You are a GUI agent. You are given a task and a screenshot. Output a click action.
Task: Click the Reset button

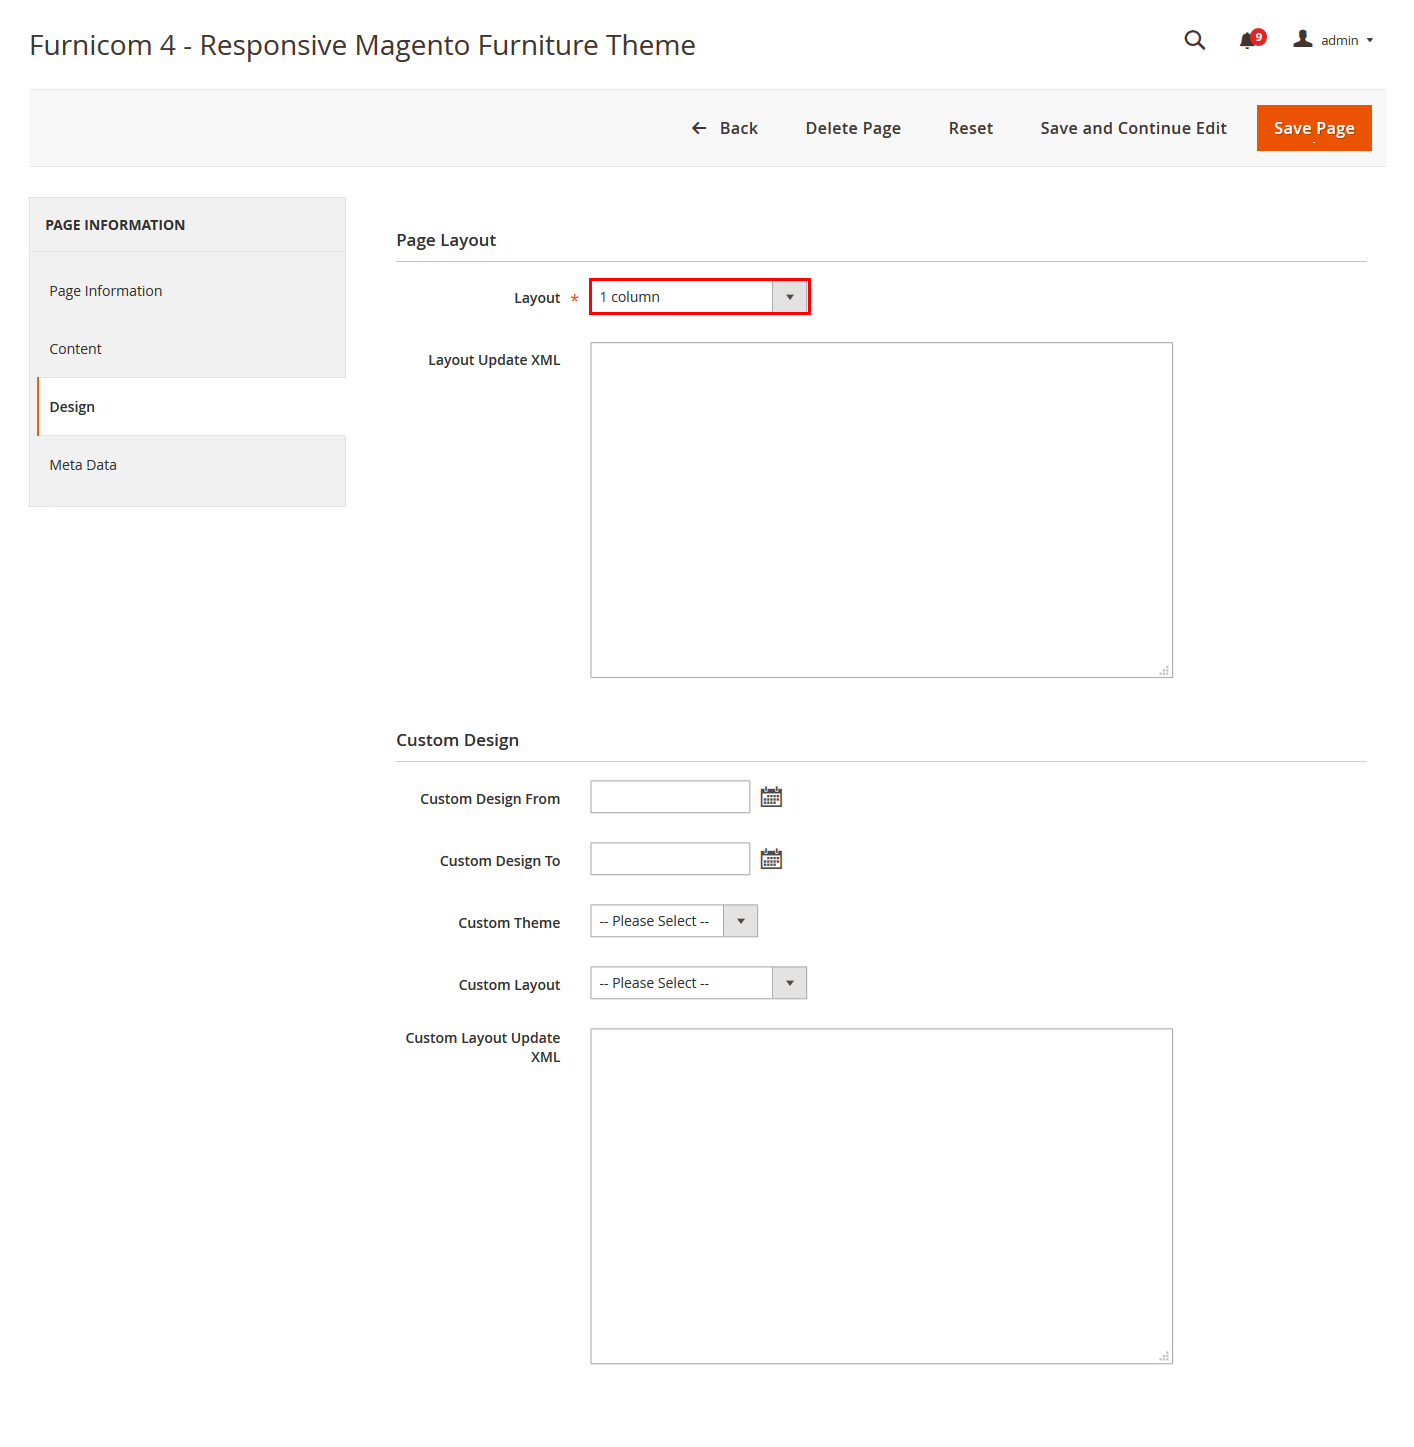click(970, 128)
